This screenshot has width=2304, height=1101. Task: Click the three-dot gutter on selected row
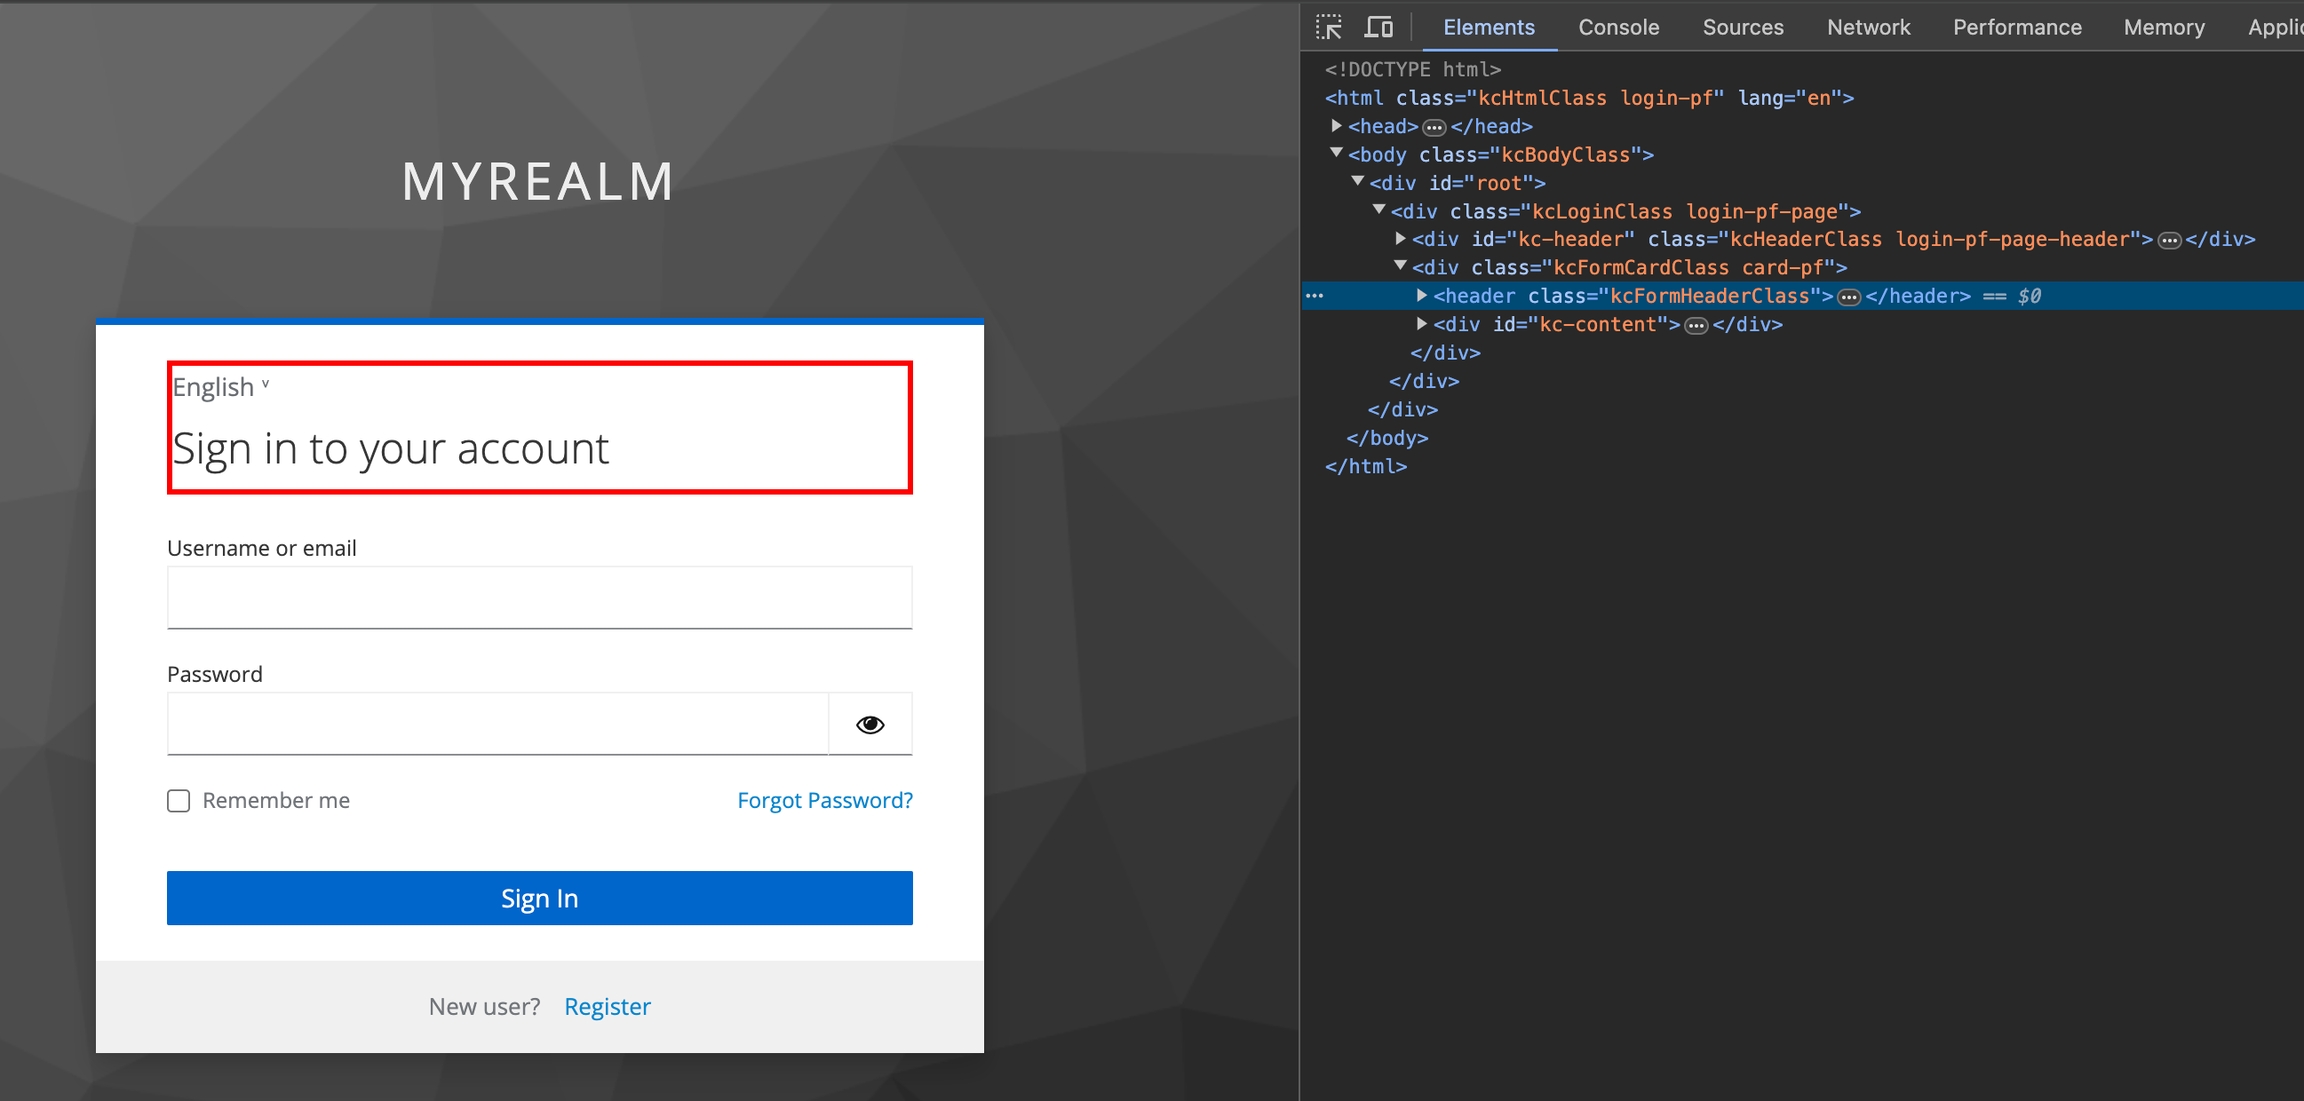[1315, 296]
